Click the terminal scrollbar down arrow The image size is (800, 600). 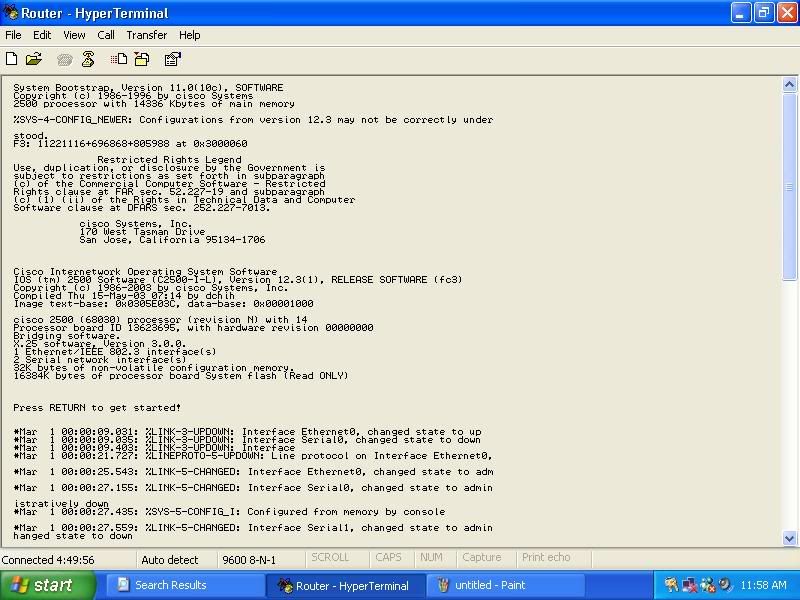789,538
